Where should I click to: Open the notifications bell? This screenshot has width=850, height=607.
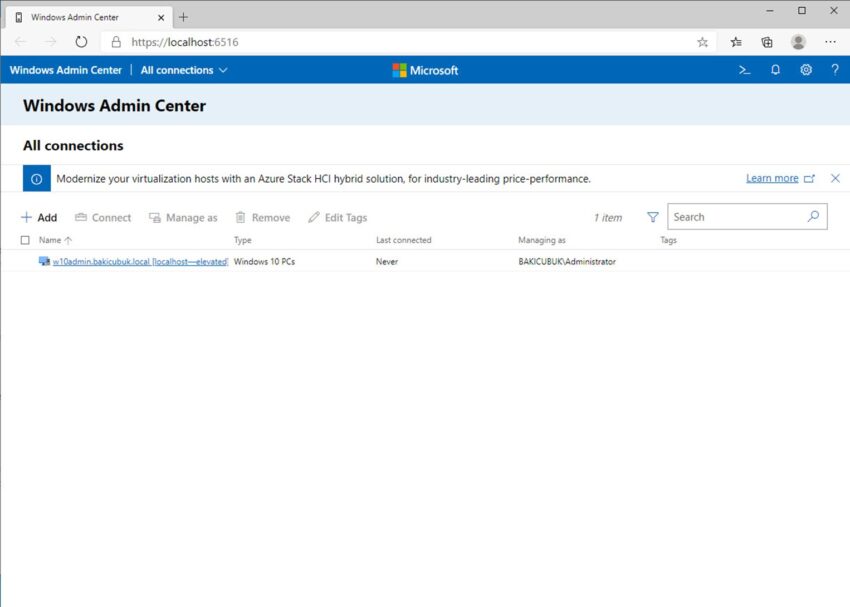(x=775, y=70)
